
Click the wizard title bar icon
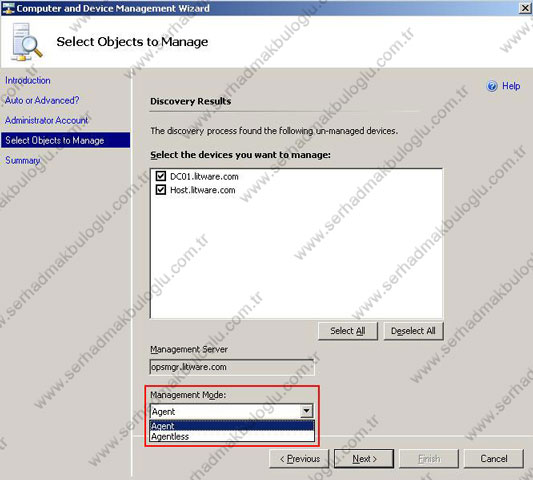pos(8,8)
